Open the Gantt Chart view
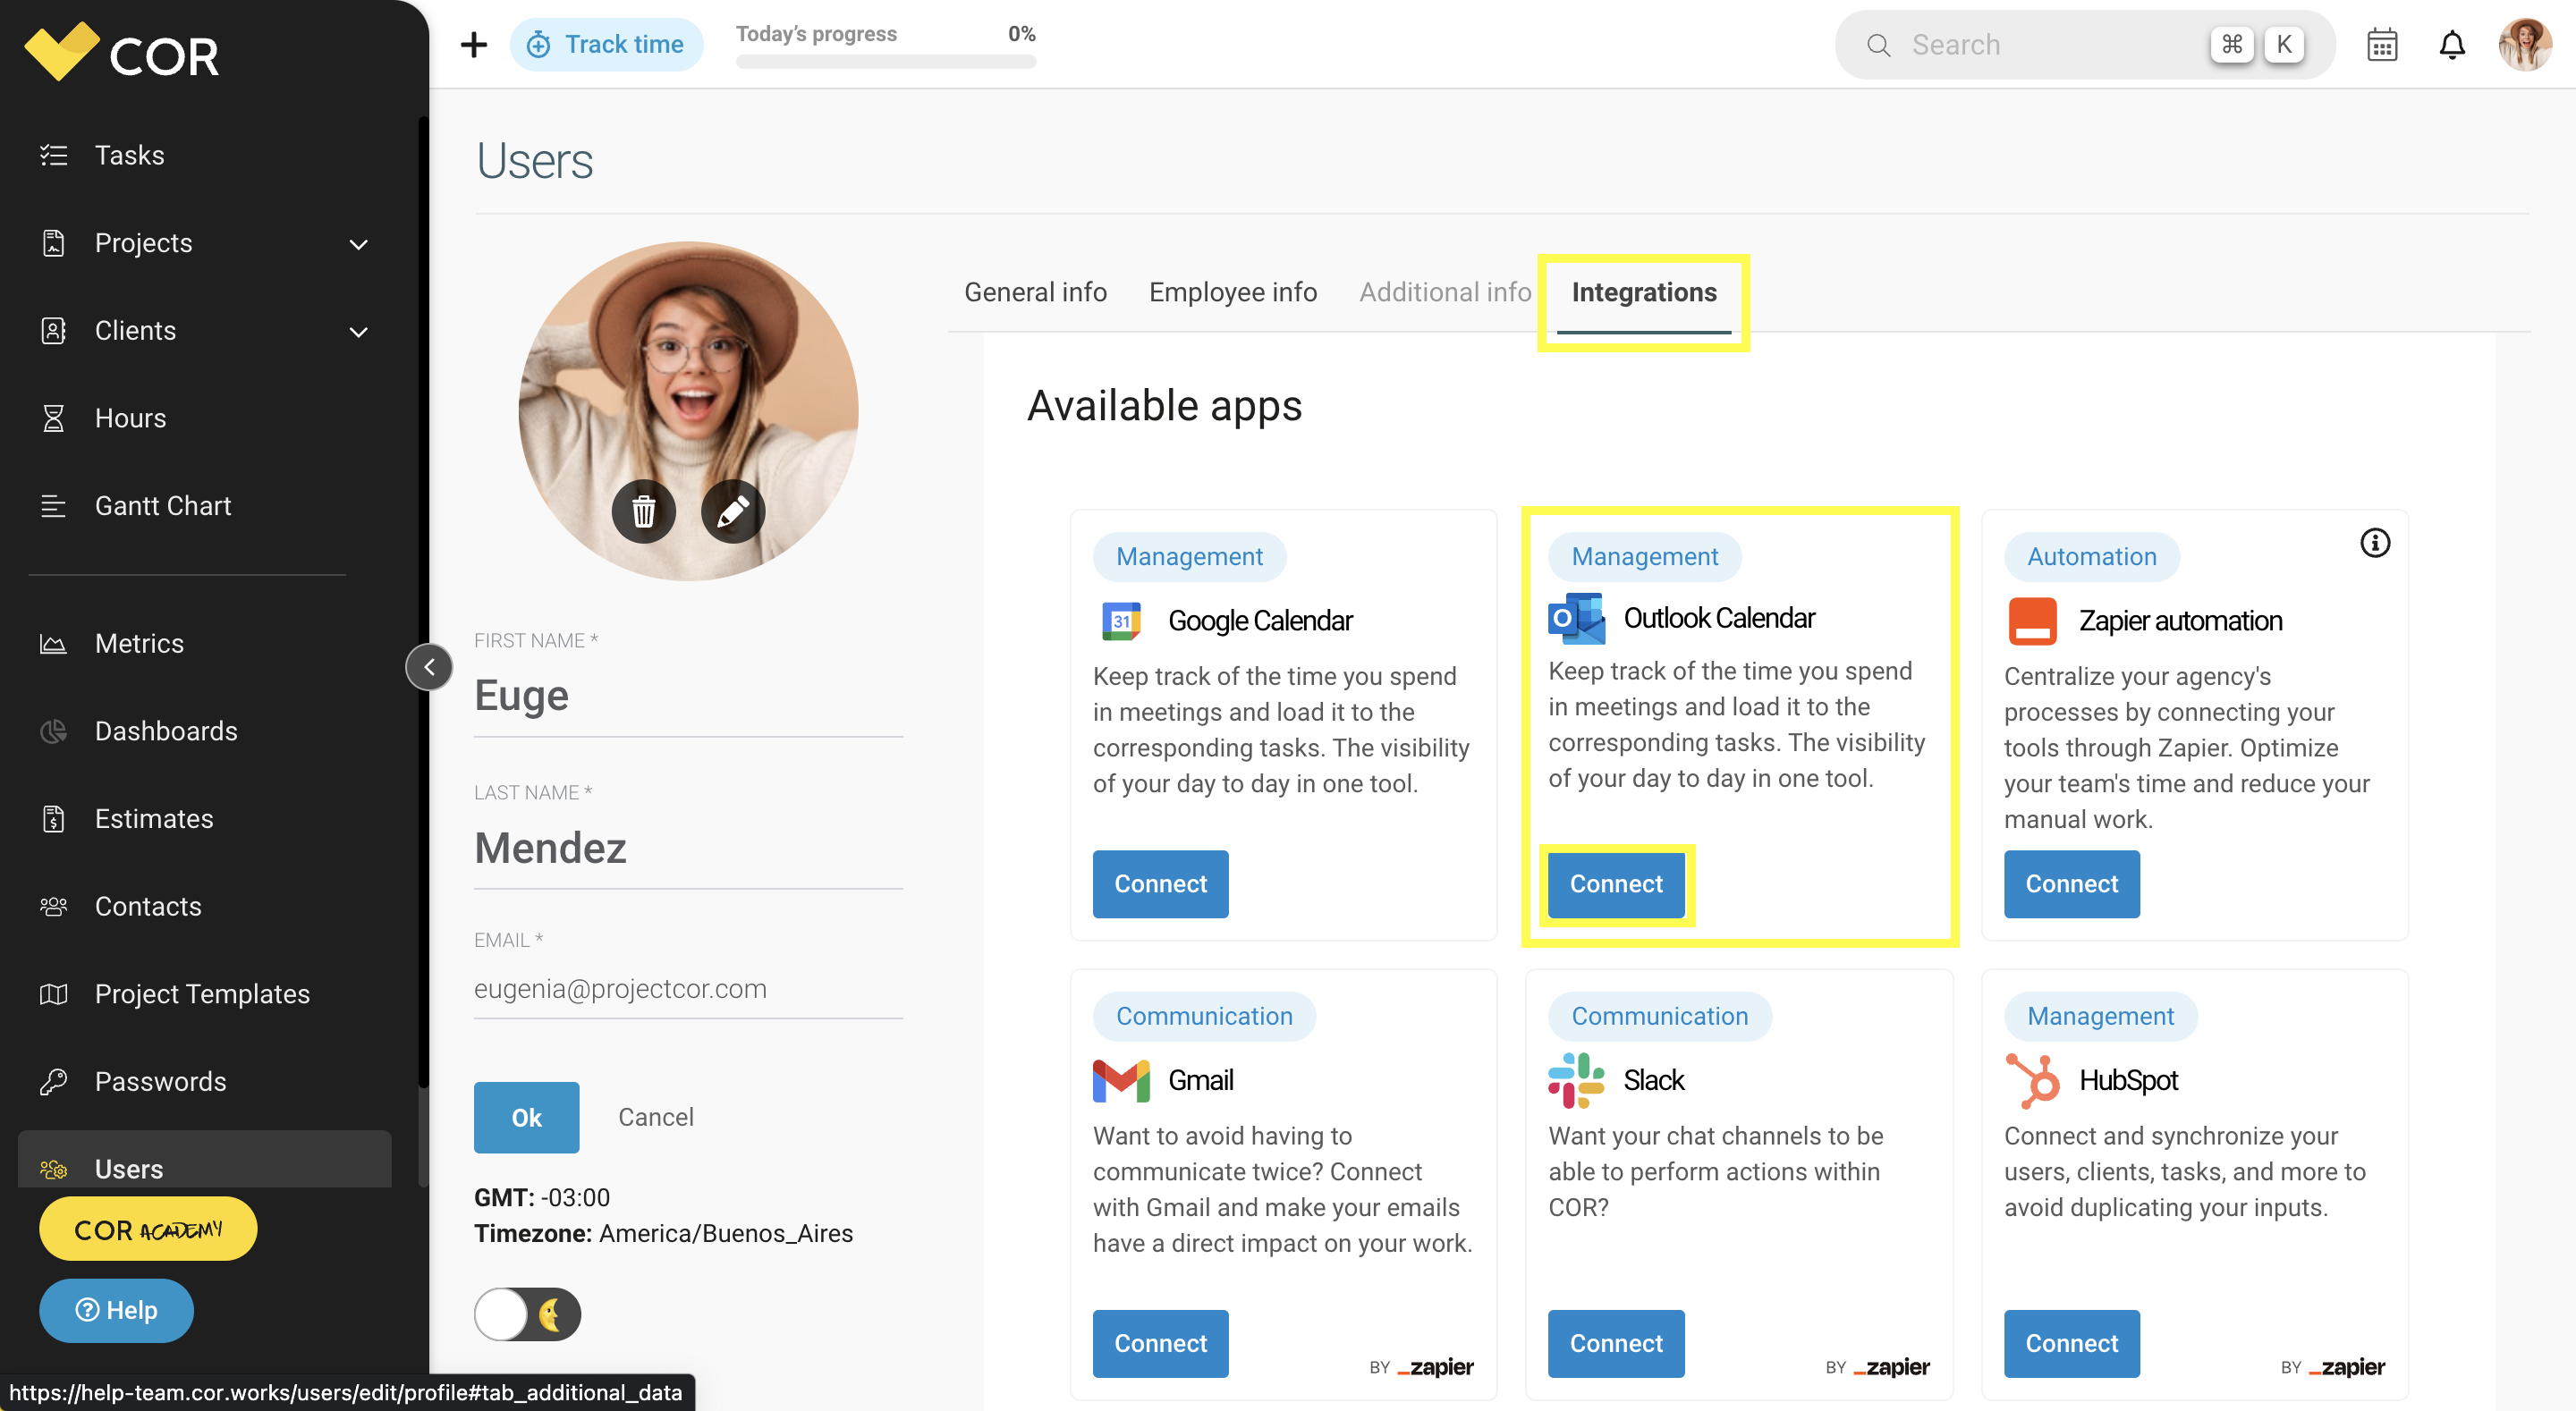 tap(163, 506)
